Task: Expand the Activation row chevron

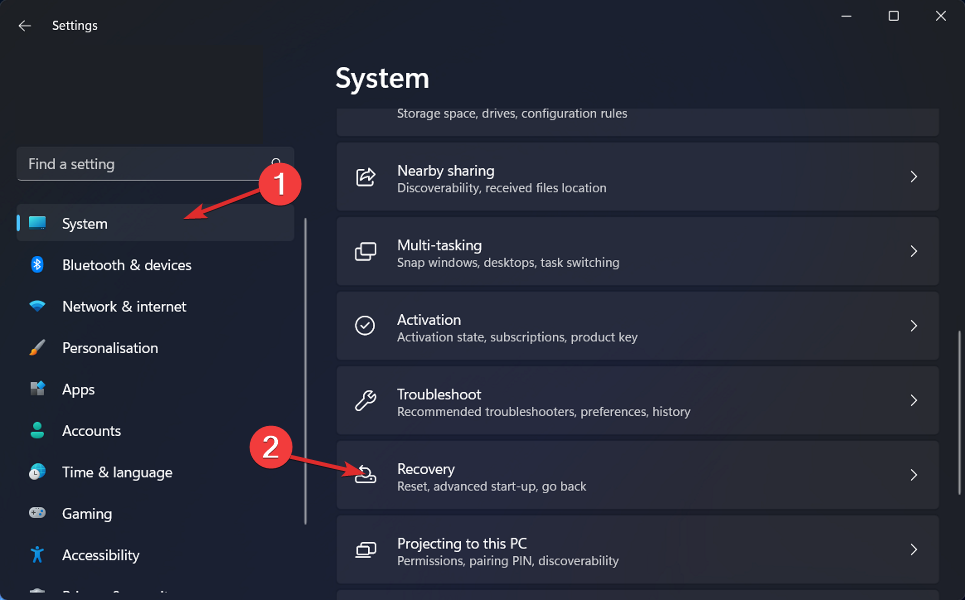Action: [x=913, y=326]
